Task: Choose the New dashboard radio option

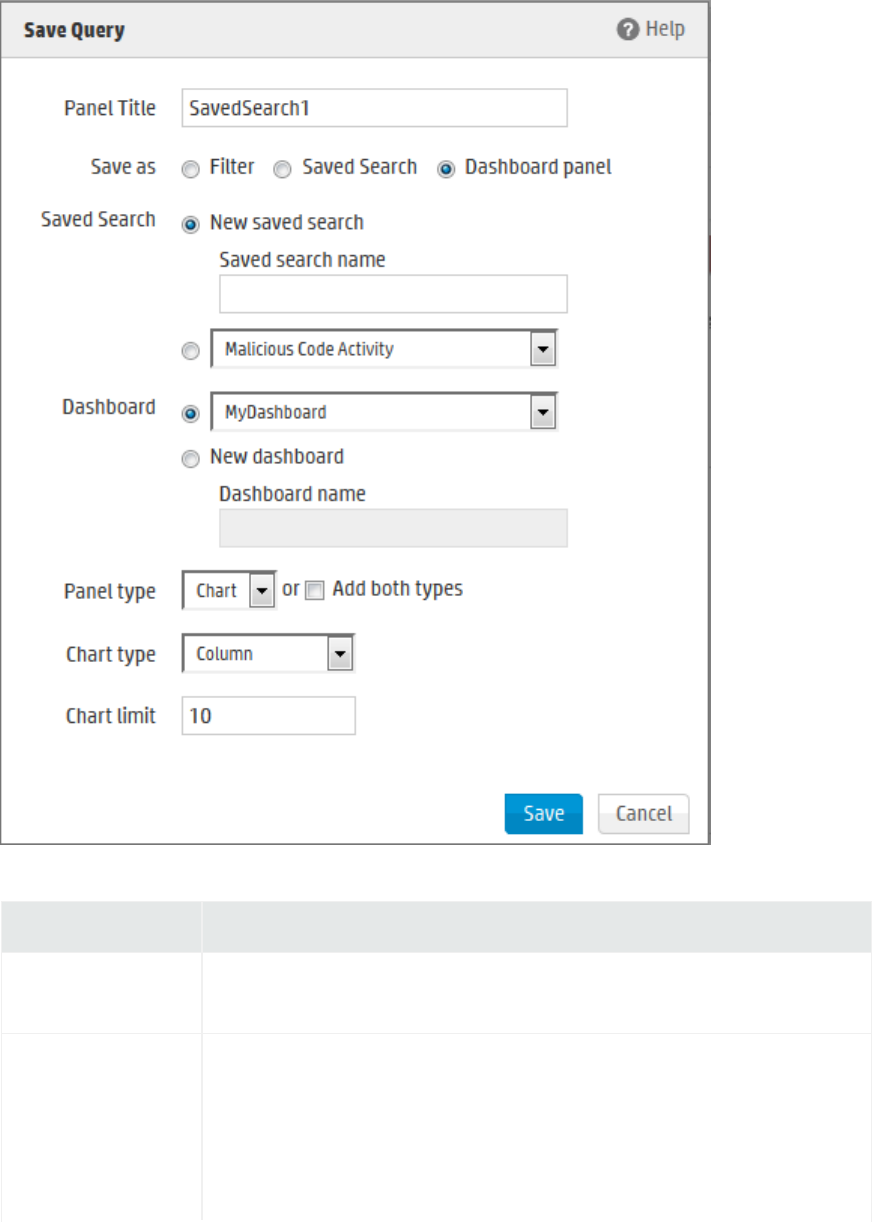Action: 190,459
